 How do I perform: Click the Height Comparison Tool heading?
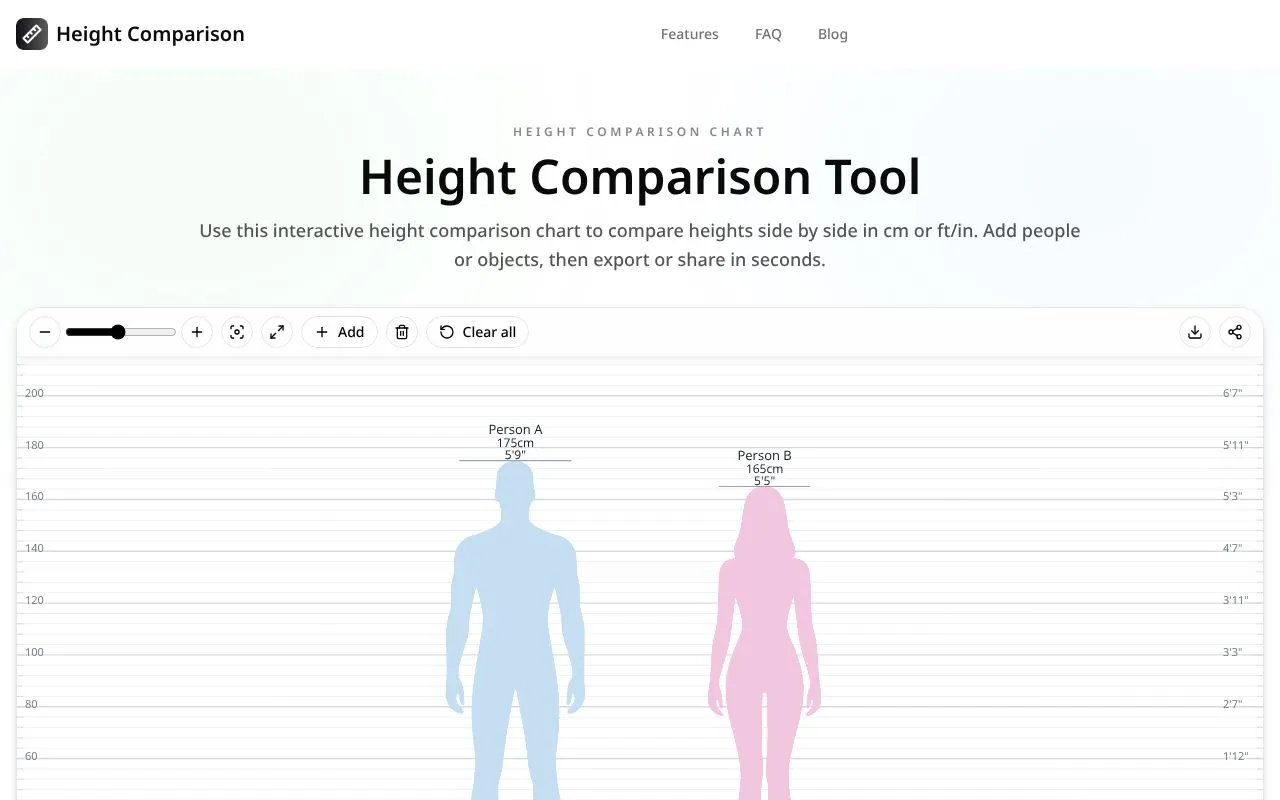pos(640,177)
